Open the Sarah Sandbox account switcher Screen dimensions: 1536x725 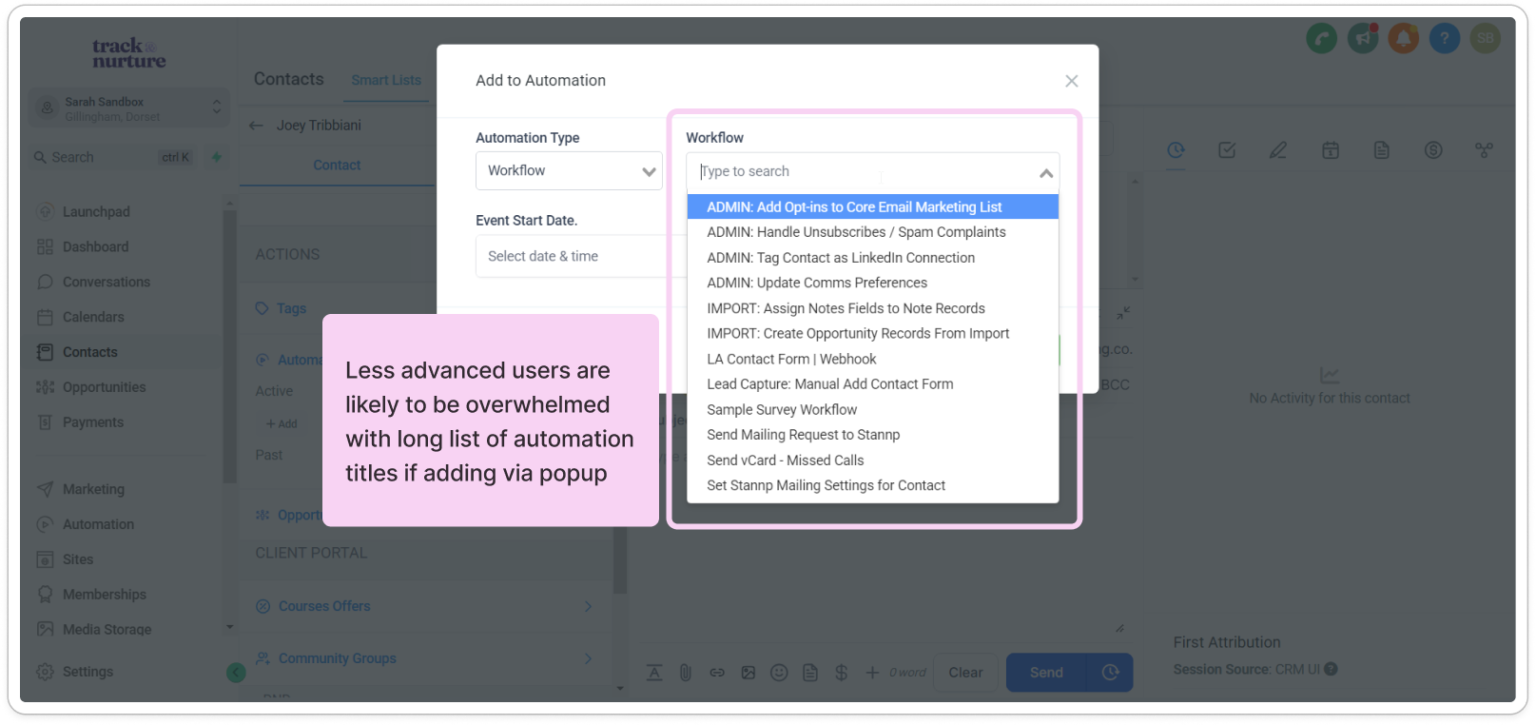(129, 109)
